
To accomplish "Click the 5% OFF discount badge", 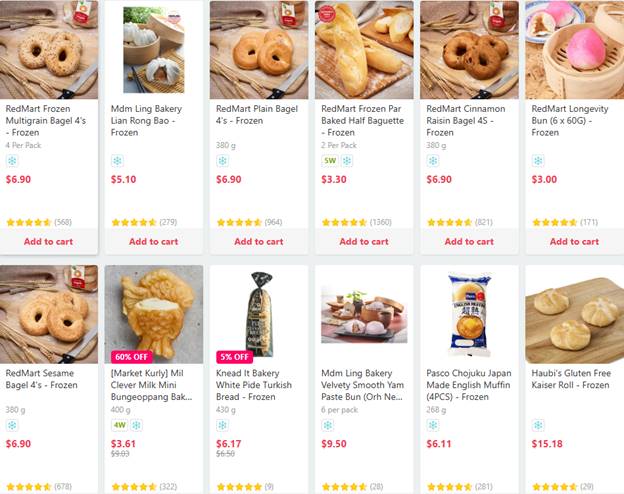I will pos(234,356).
